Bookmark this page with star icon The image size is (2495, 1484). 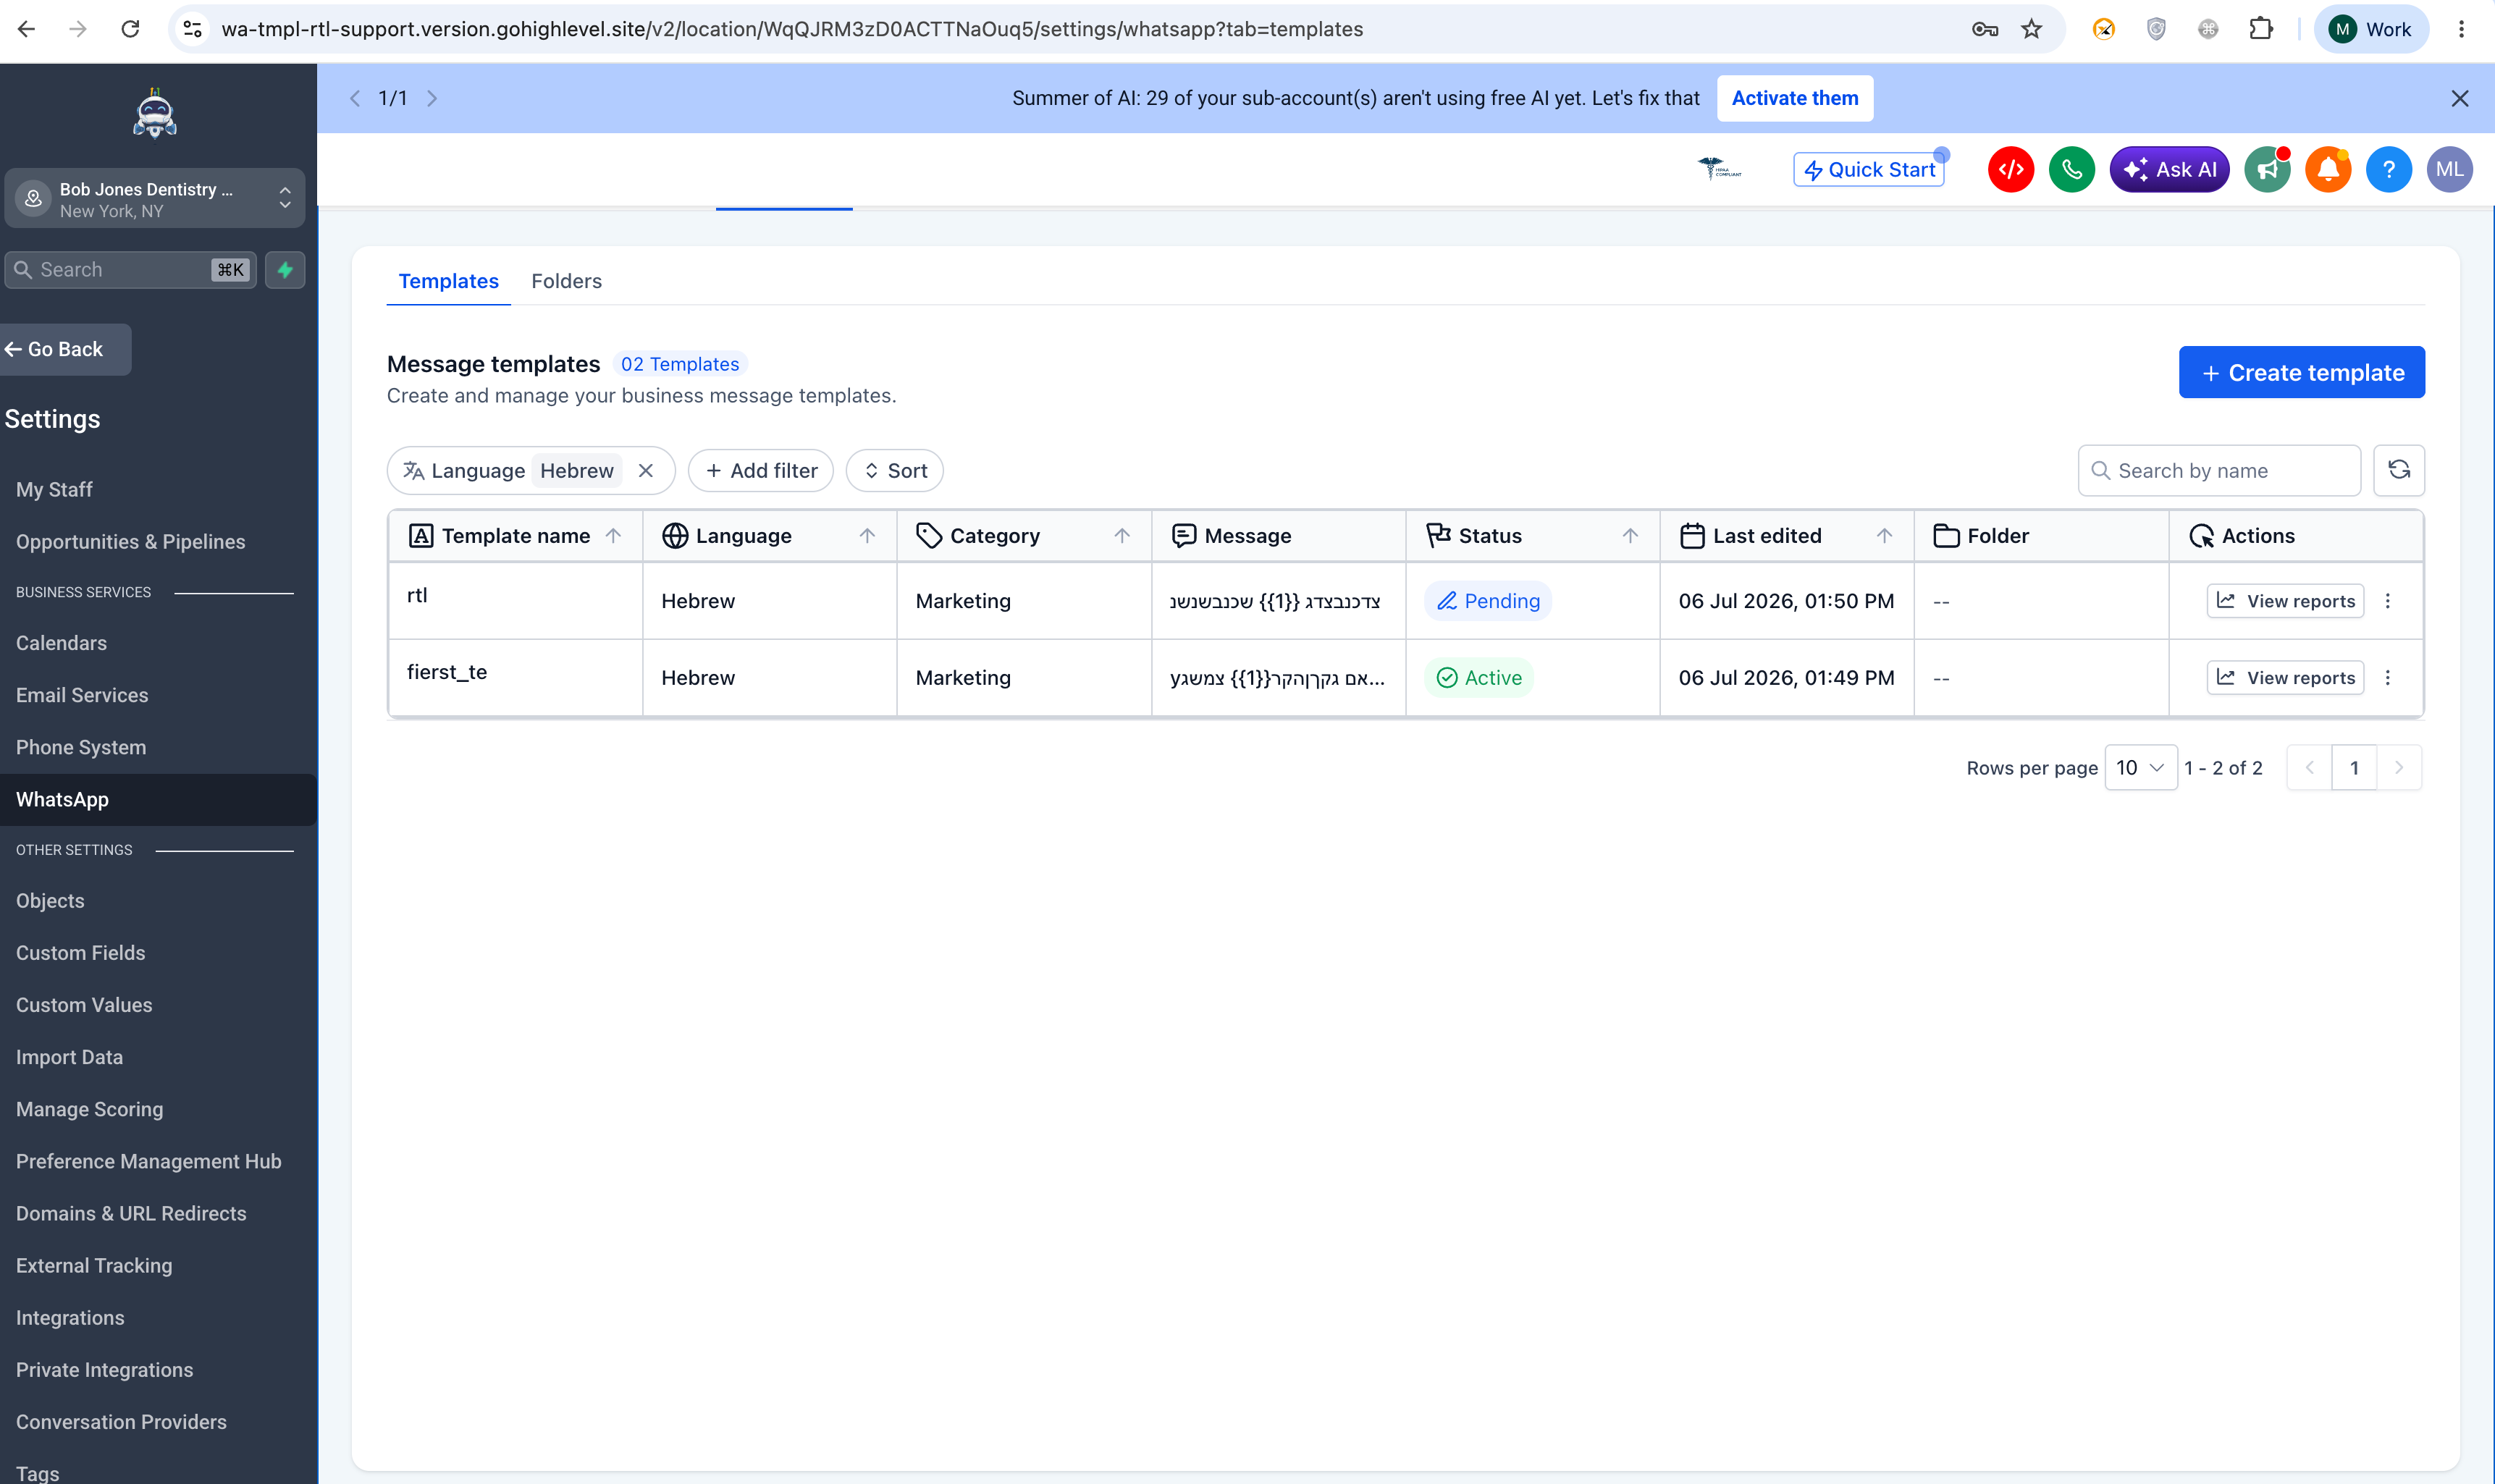(2031, 29)
